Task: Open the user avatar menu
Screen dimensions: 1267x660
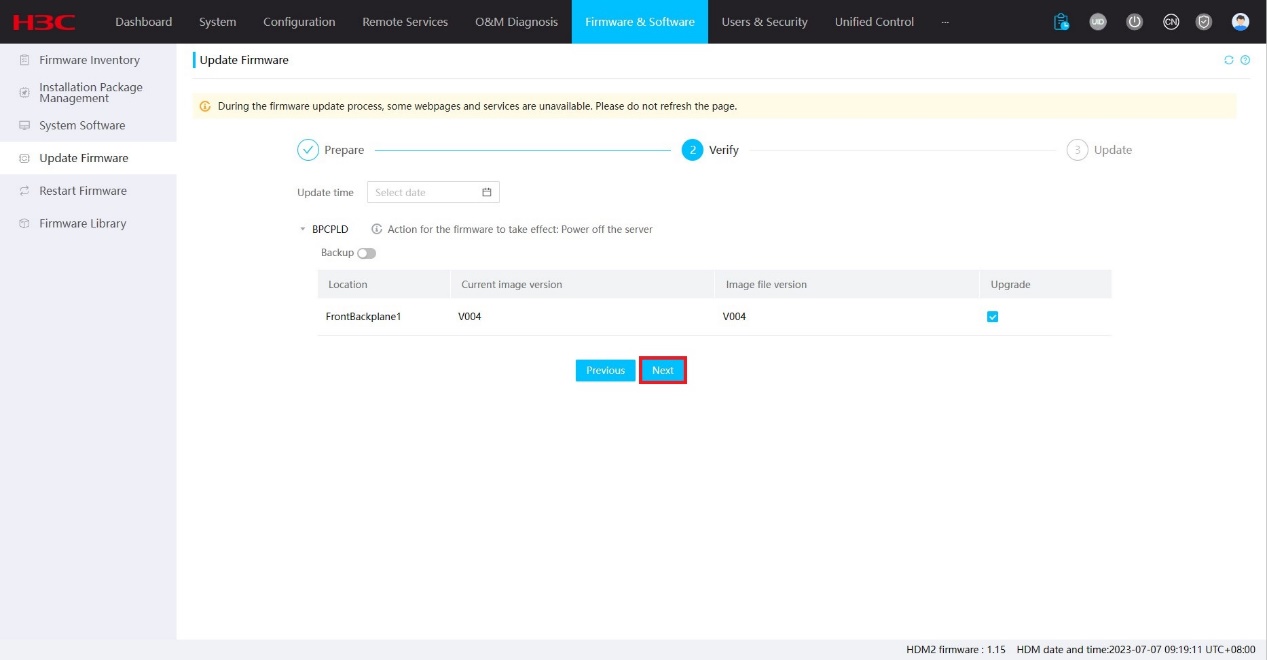Action: tap(1240, 22)
